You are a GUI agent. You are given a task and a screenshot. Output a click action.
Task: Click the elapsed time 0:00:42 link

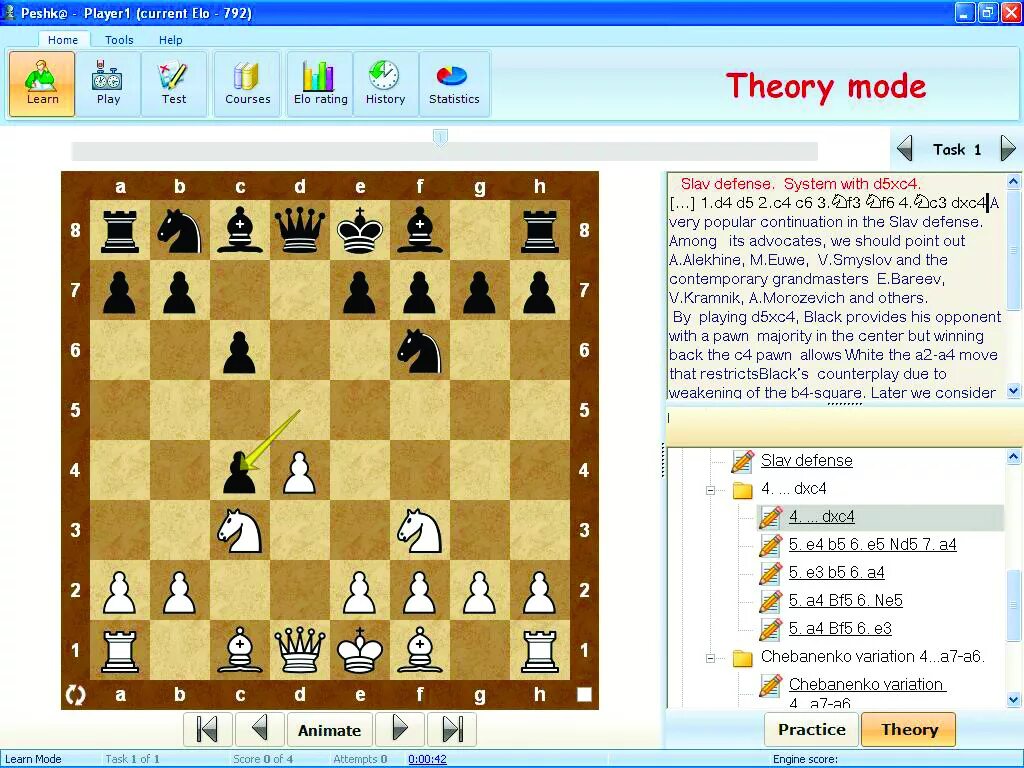(x=427, y=759)
